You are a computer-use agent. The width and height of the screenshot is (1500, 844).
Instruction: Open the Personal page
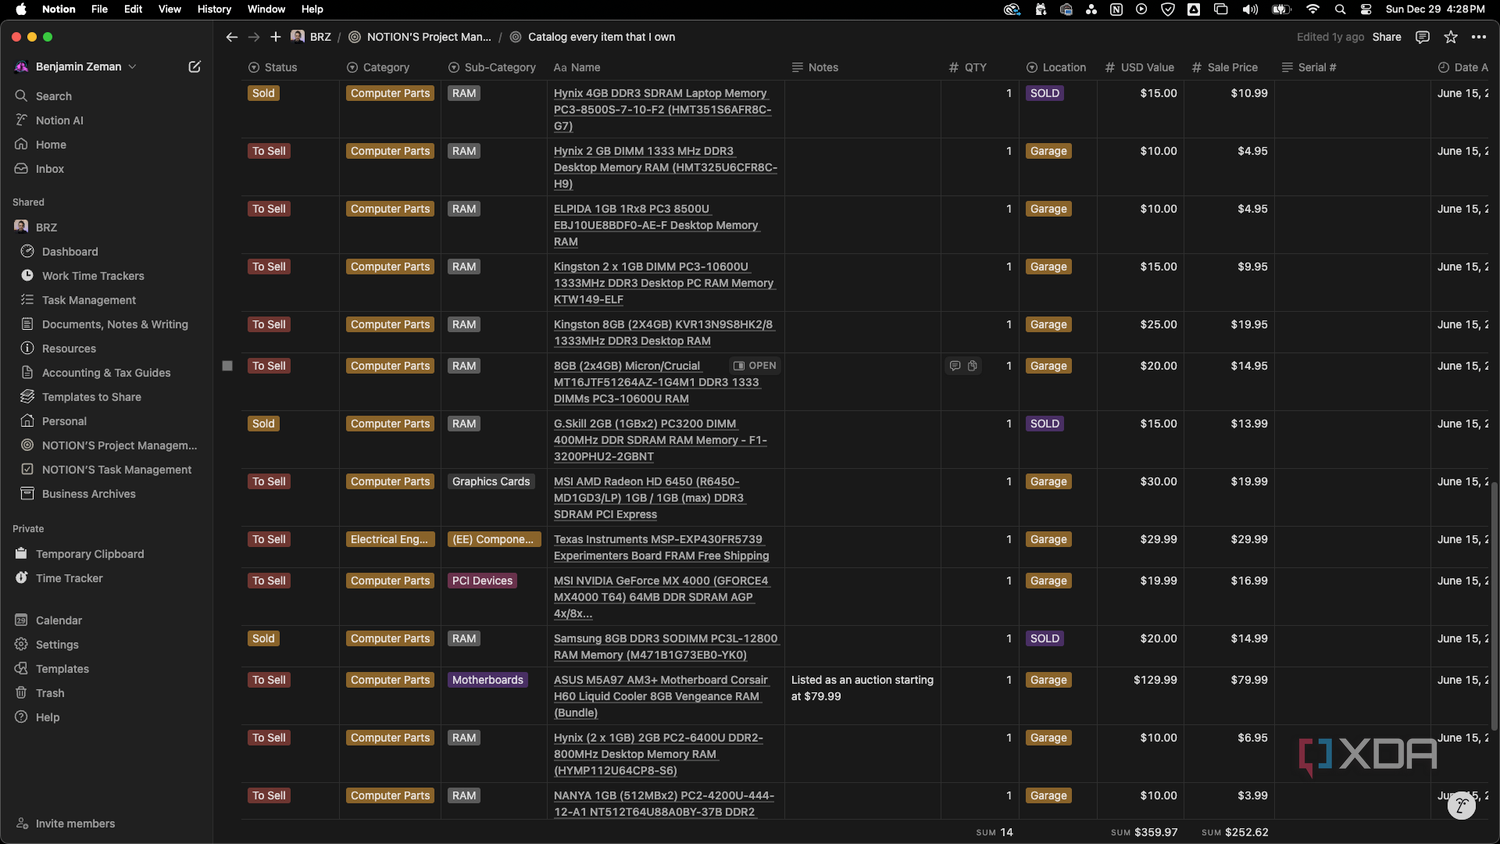tap(64, 421)
